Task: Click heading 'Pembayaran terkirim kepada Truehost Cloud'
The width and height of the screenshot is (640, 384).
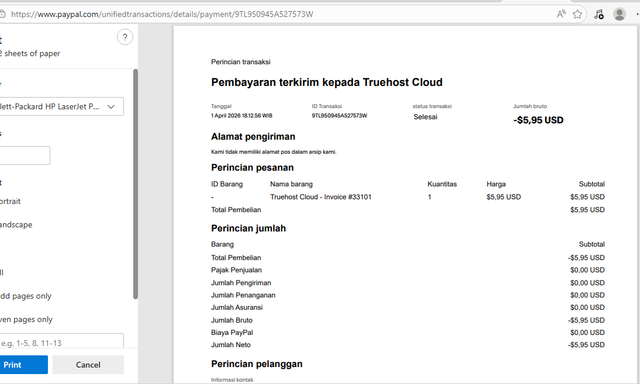Action: click(x=327, y=82)
